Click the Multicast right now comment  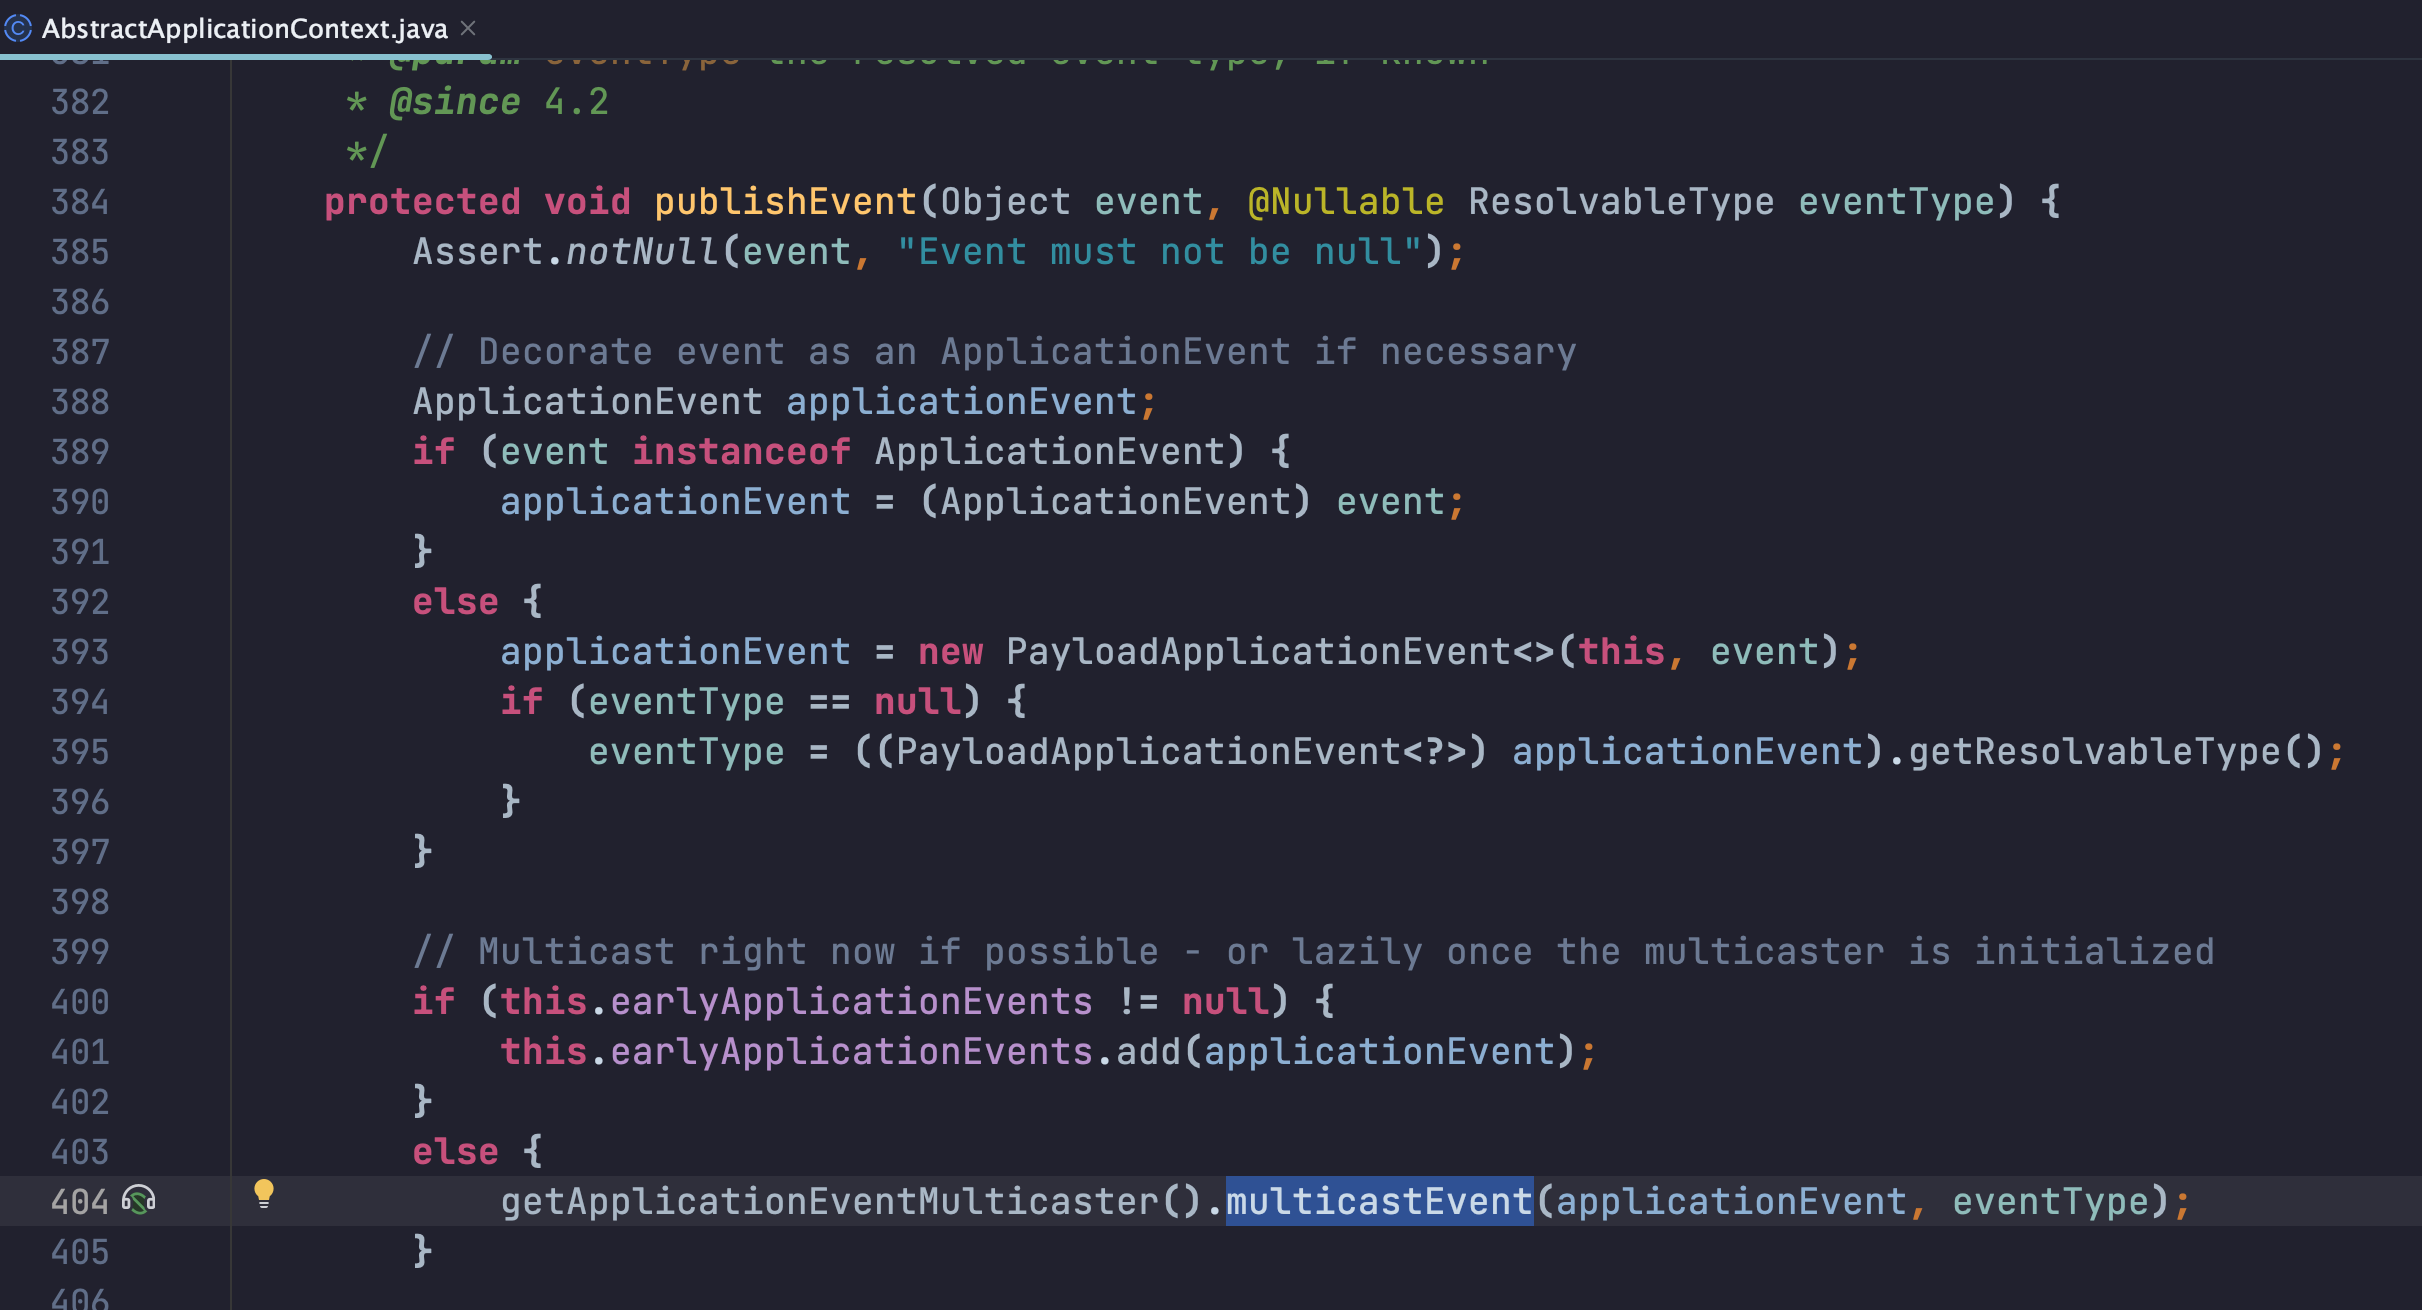click(1313, 951)
